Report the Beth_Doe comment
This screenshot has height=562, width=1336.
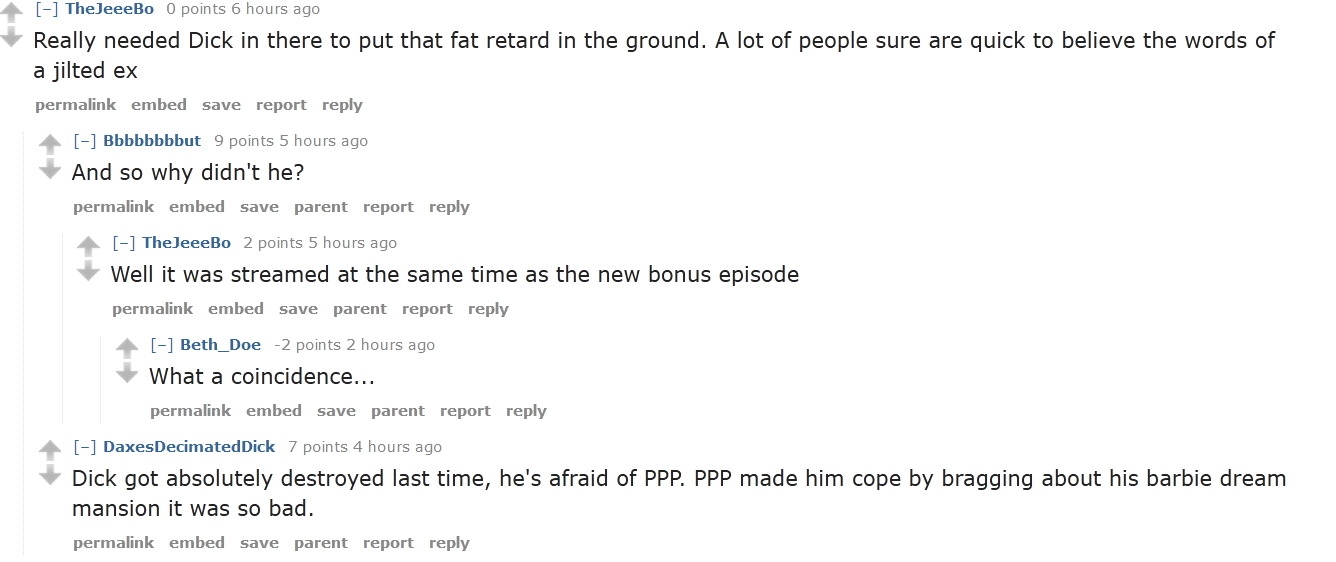tap(465, 411)
